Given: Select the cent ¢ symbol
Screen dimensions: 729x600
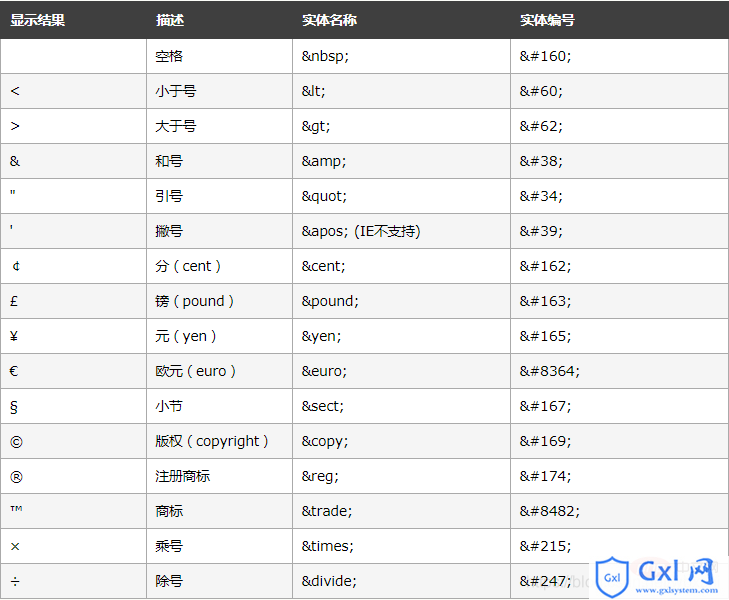Looking at the screenshot, I should [x=16, y=266].
